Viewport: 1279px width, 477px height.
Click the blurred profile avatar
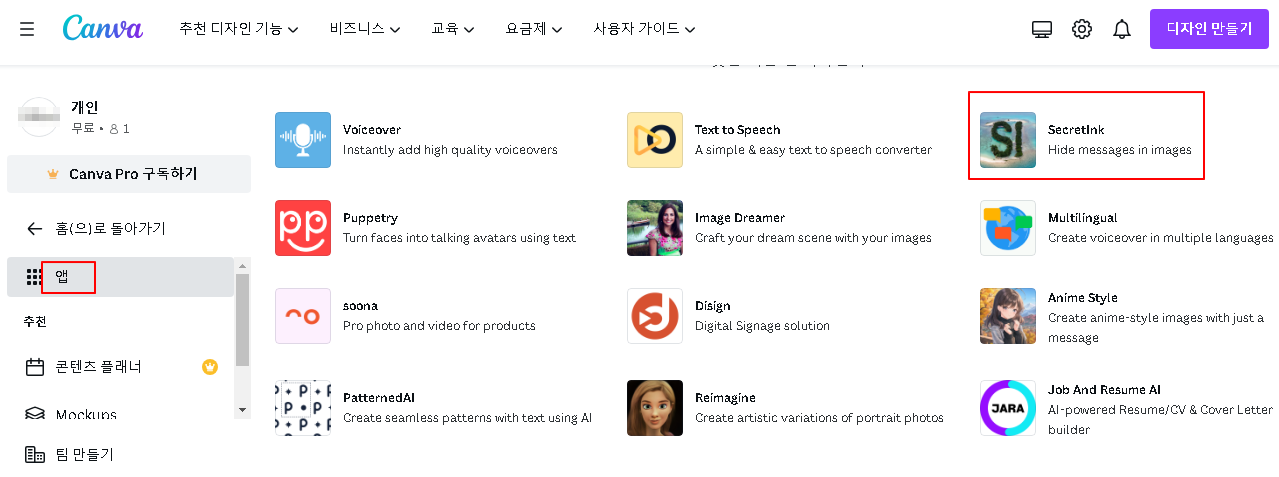click(x=39, y=117)
